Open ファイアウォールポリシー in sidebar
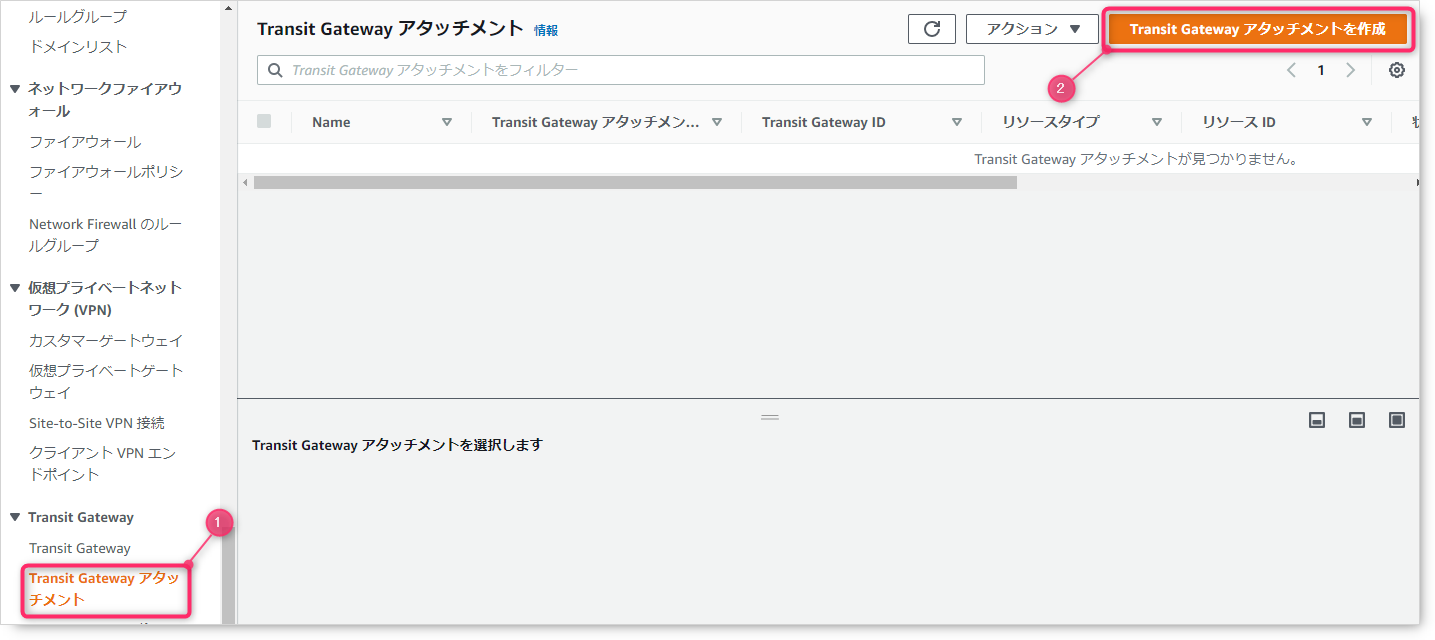 (x=106, y=182)
